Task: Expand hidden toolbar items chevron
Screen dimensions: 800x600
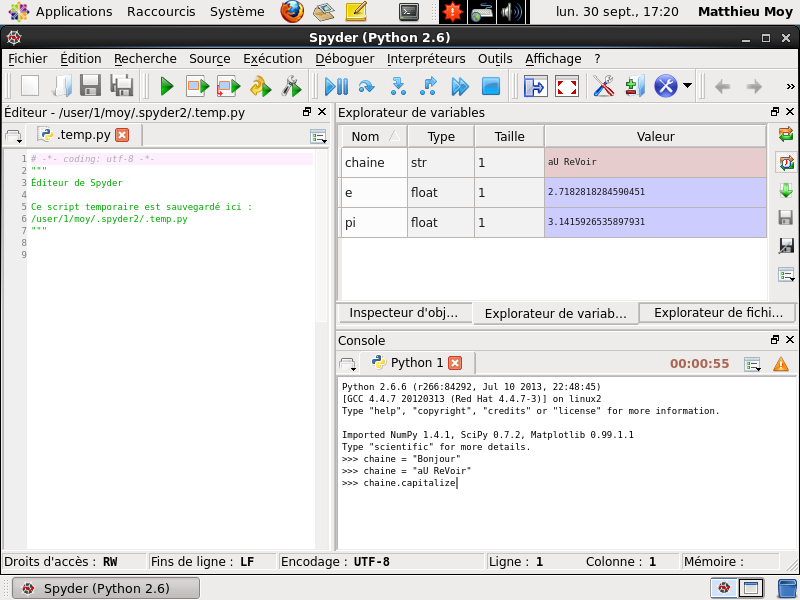Action: (x=790, y=86)
